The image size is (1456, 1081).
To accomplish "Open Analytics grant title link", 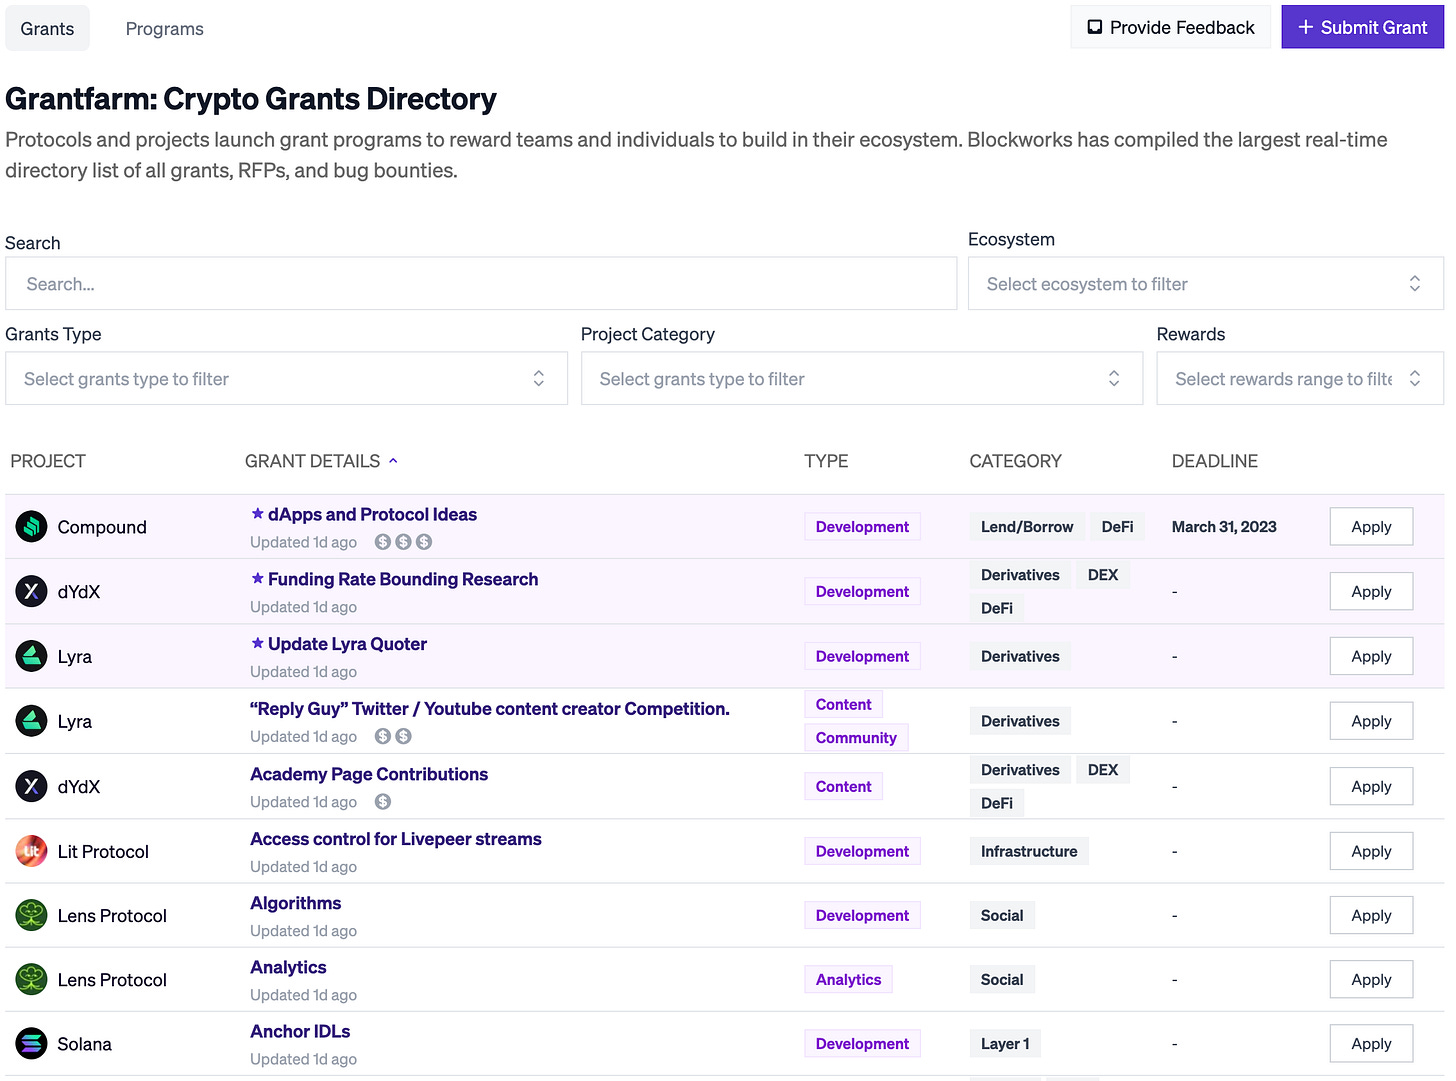I will coord(288,967).
